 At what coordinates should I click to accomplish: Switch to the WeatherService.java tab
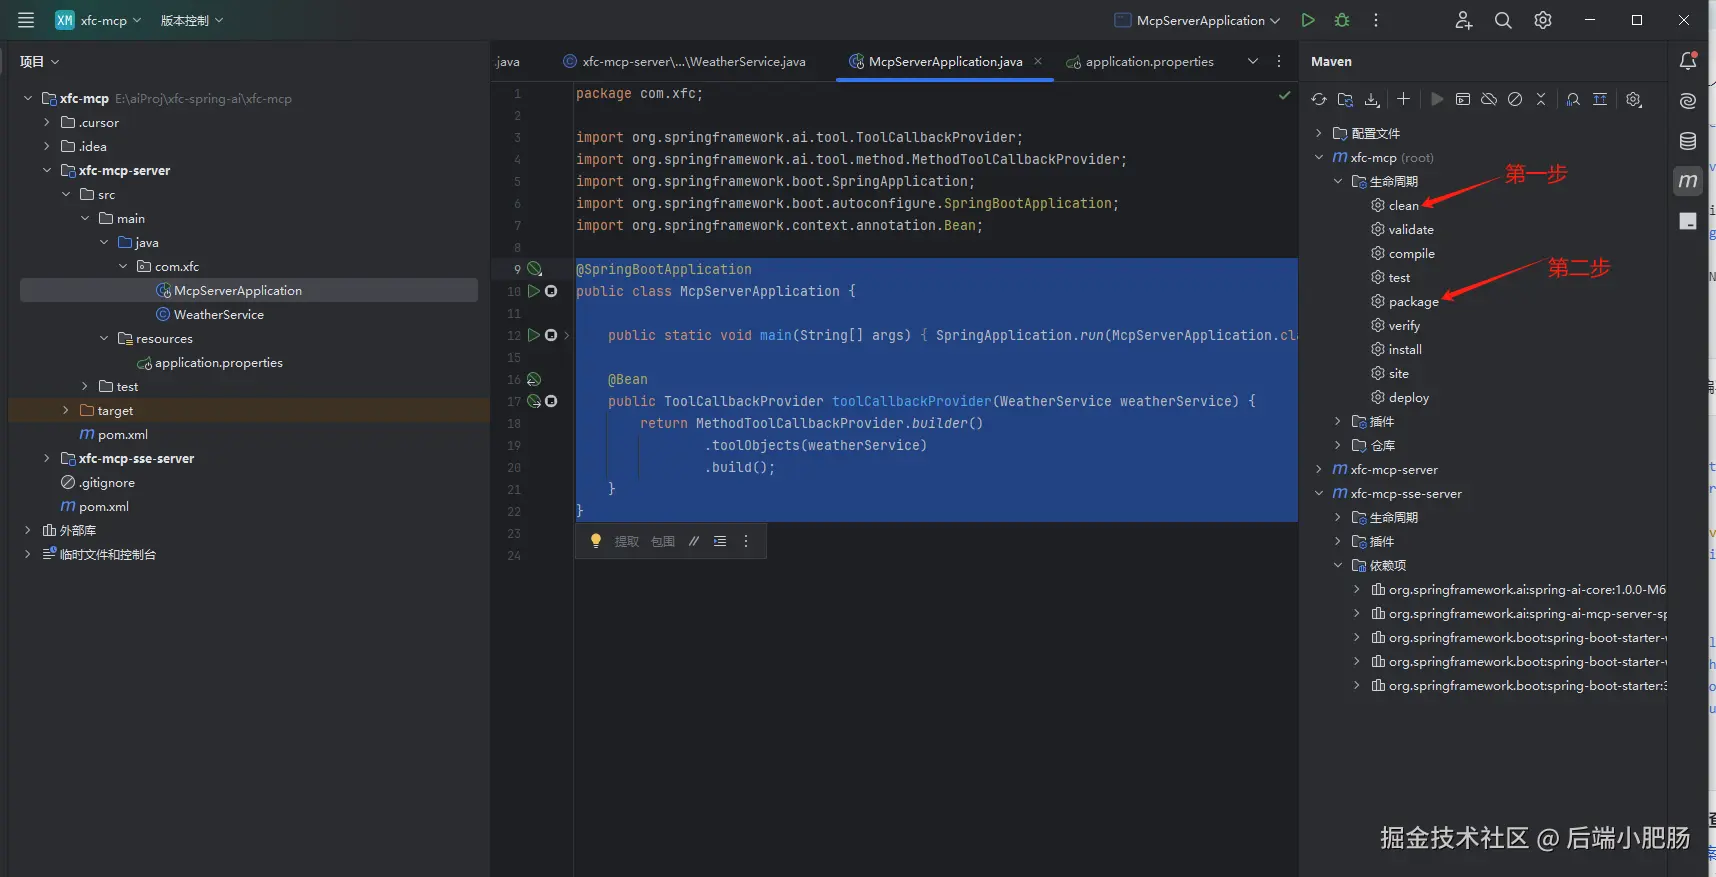point(693,61)
